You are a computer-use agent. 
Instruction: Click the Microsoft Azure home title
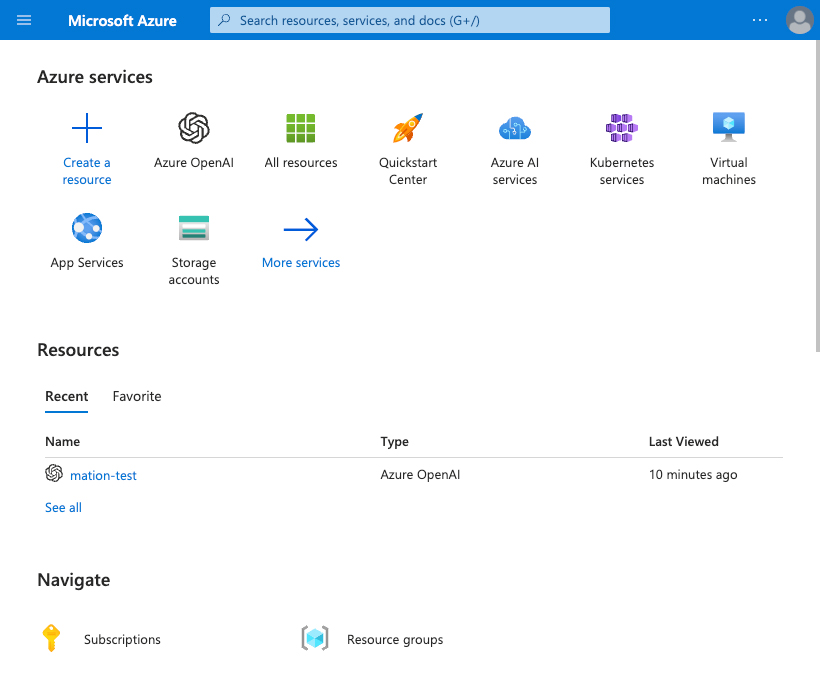click(122, 20)
